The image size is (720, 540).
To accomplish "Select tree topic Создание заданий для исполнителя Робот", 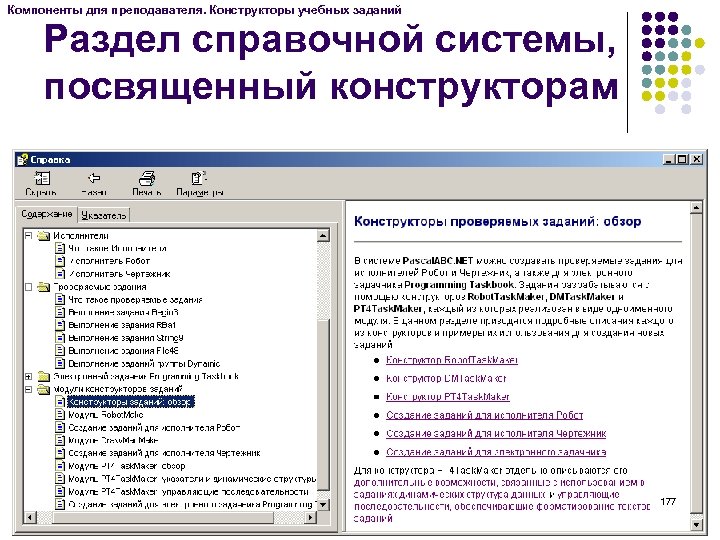I will tap(154, 428).
